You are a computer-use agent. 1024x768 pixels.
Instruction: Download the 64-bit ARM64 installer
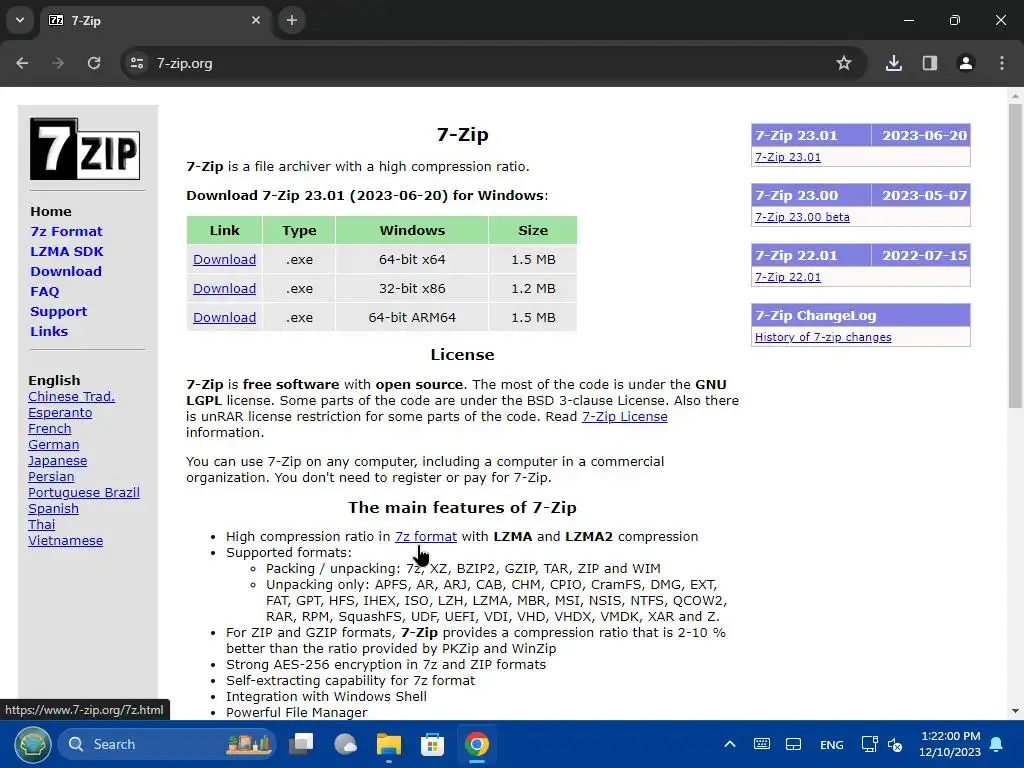point(225,317)
